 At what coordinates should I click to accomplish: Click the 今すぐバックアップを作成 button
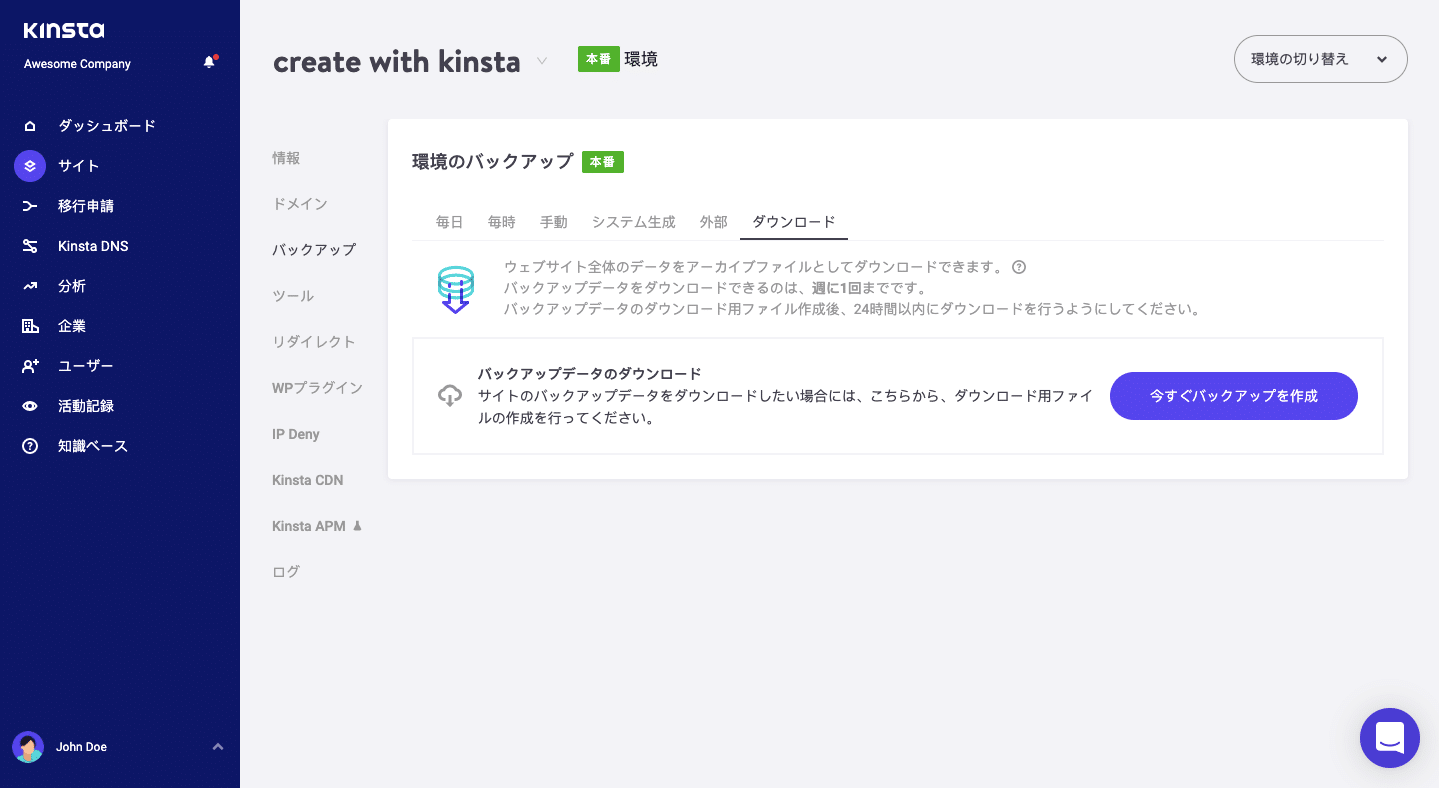[1232, 396]
